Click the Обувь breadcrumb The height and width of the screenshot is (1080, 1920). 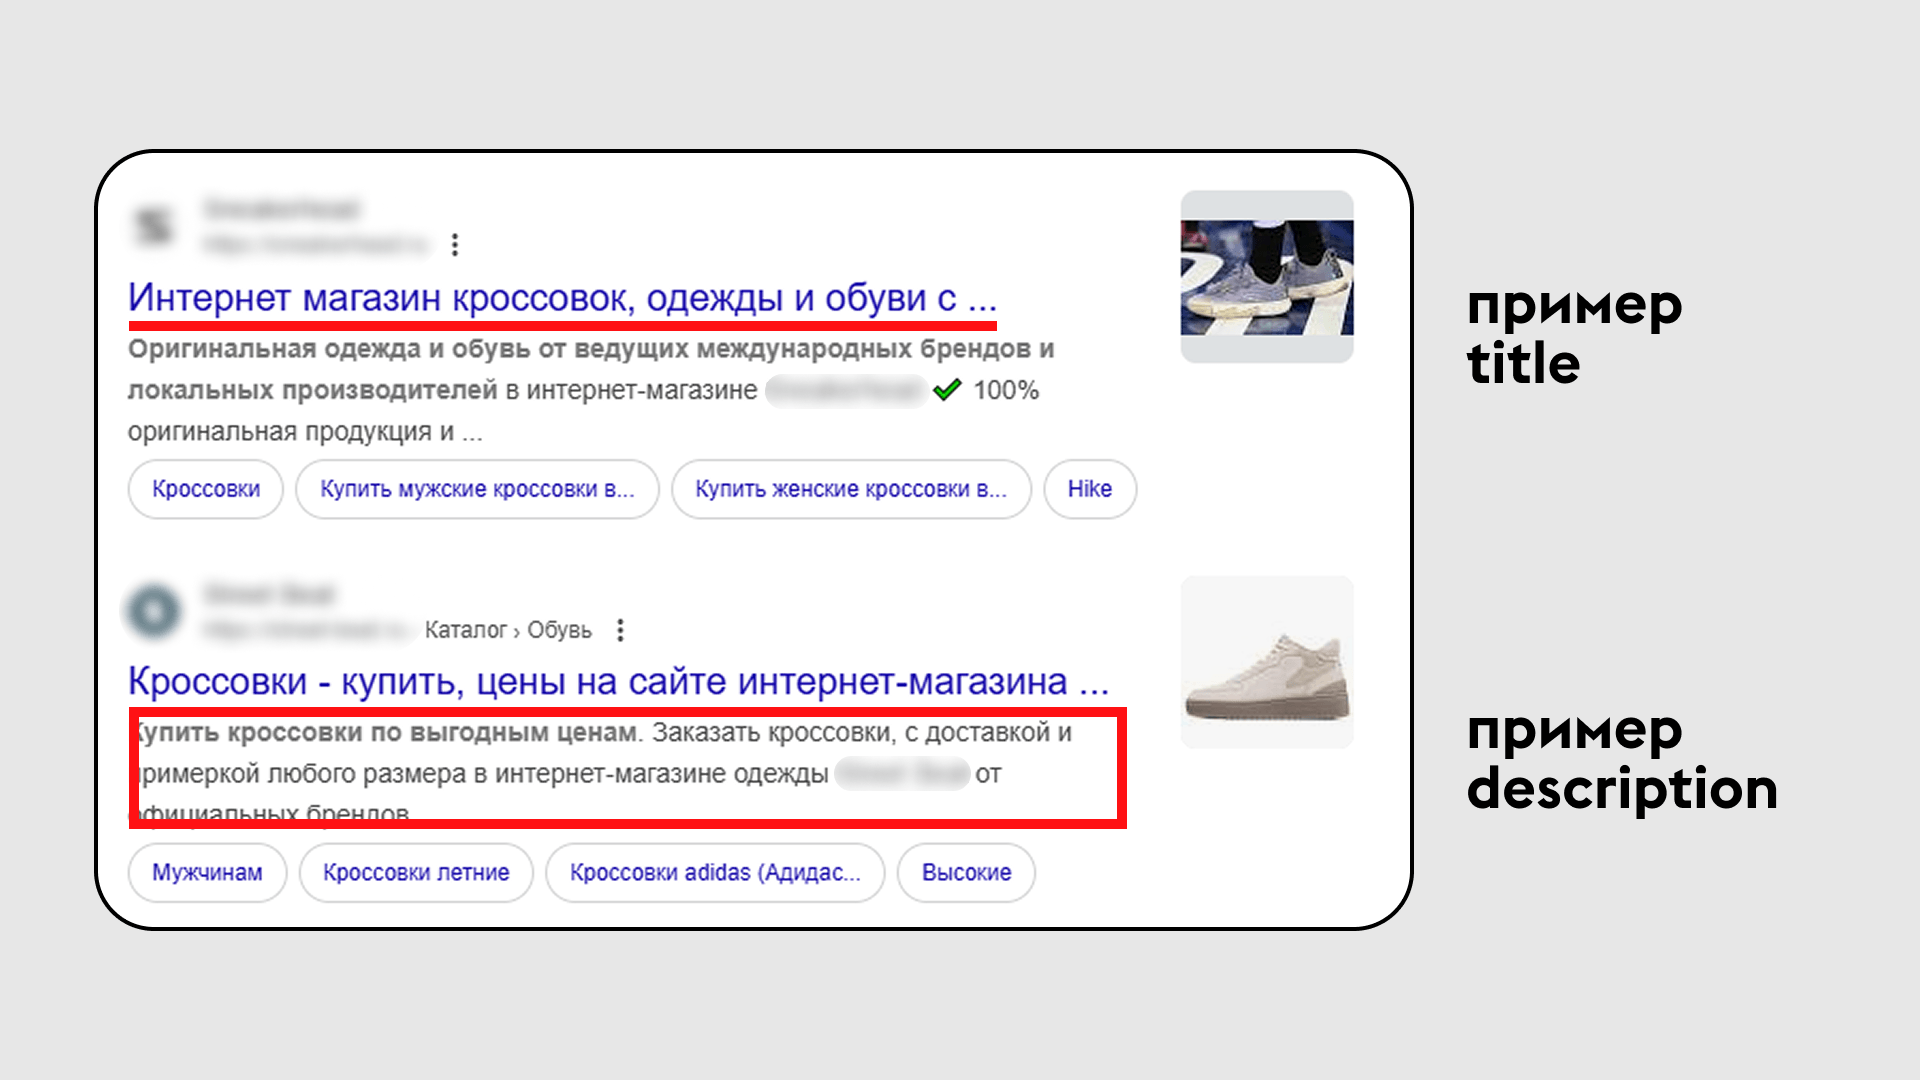tap(559, 630)
